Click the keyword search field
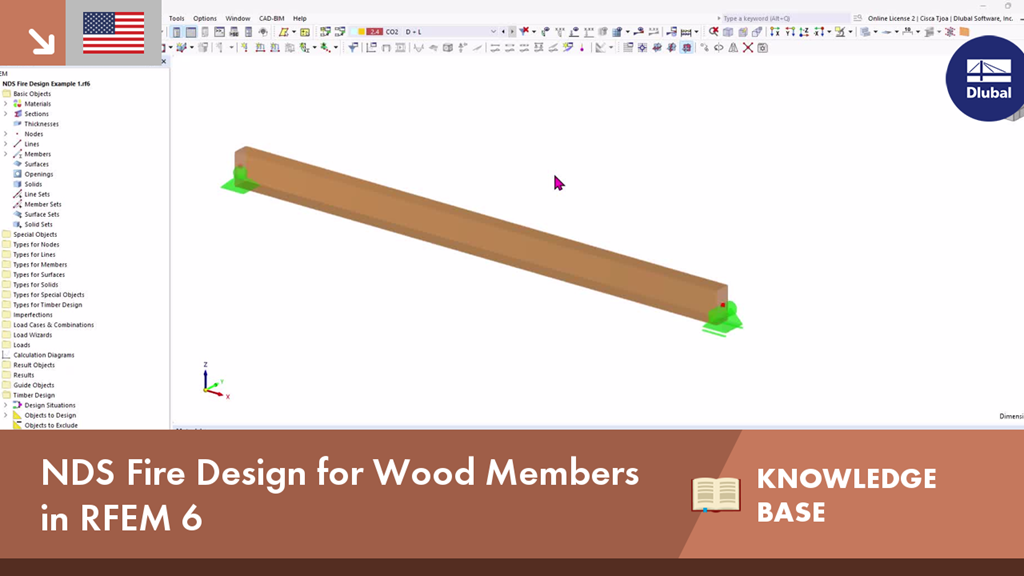 tap(784, 18)
